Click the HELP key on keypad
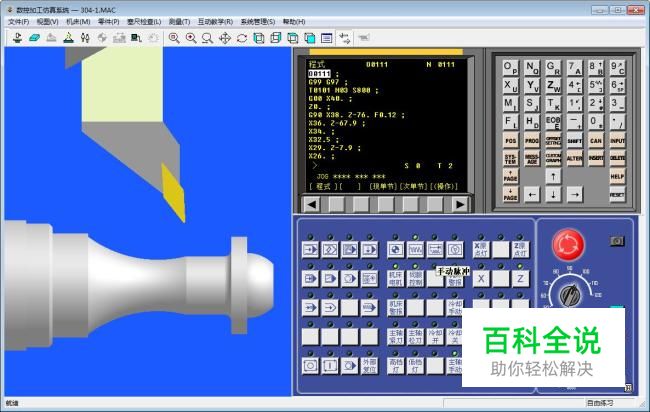This screenshot has width=650, height=412. click(x=617, y=176)
